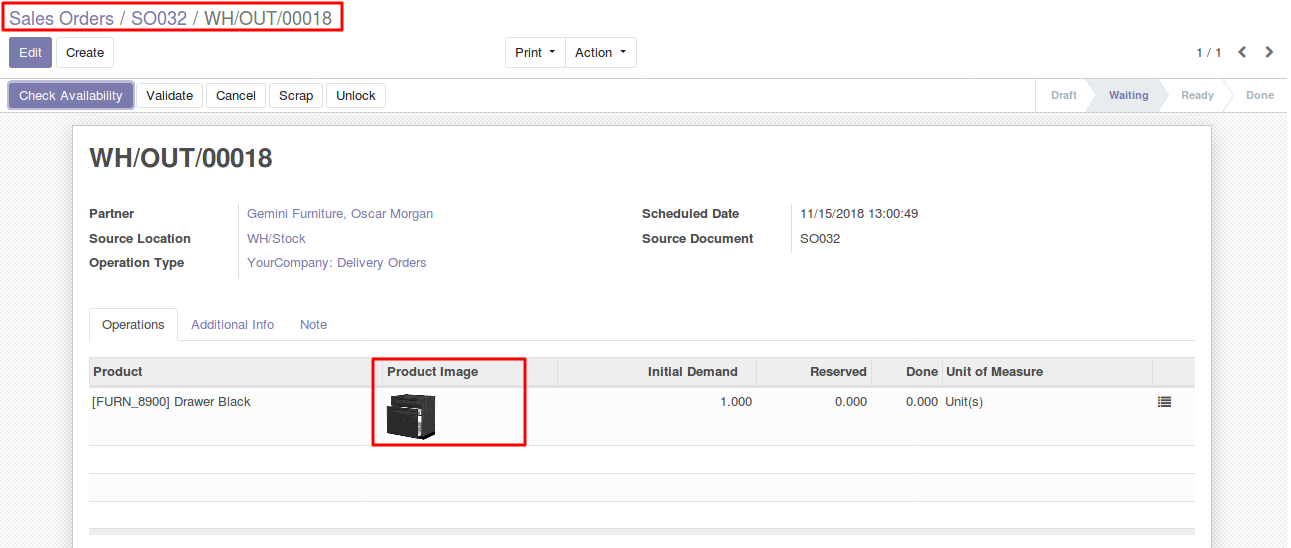
Task: Click the next record arrow icon
Action: (1269, 52)
